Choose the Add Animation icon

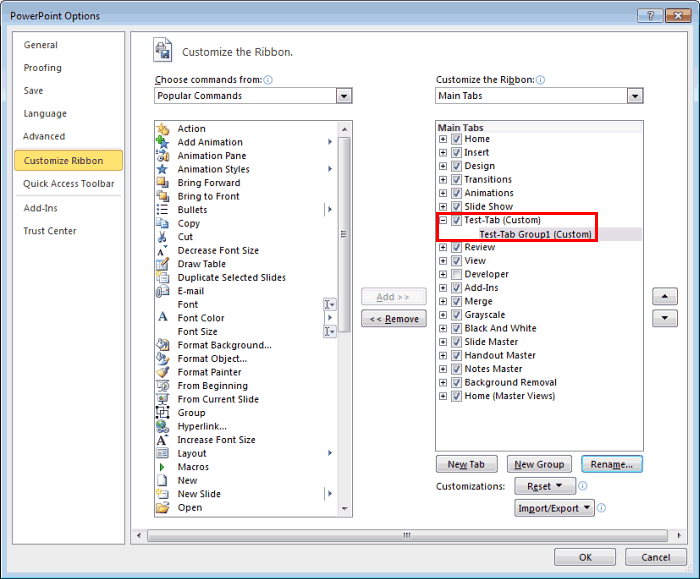tap(163, 142)
